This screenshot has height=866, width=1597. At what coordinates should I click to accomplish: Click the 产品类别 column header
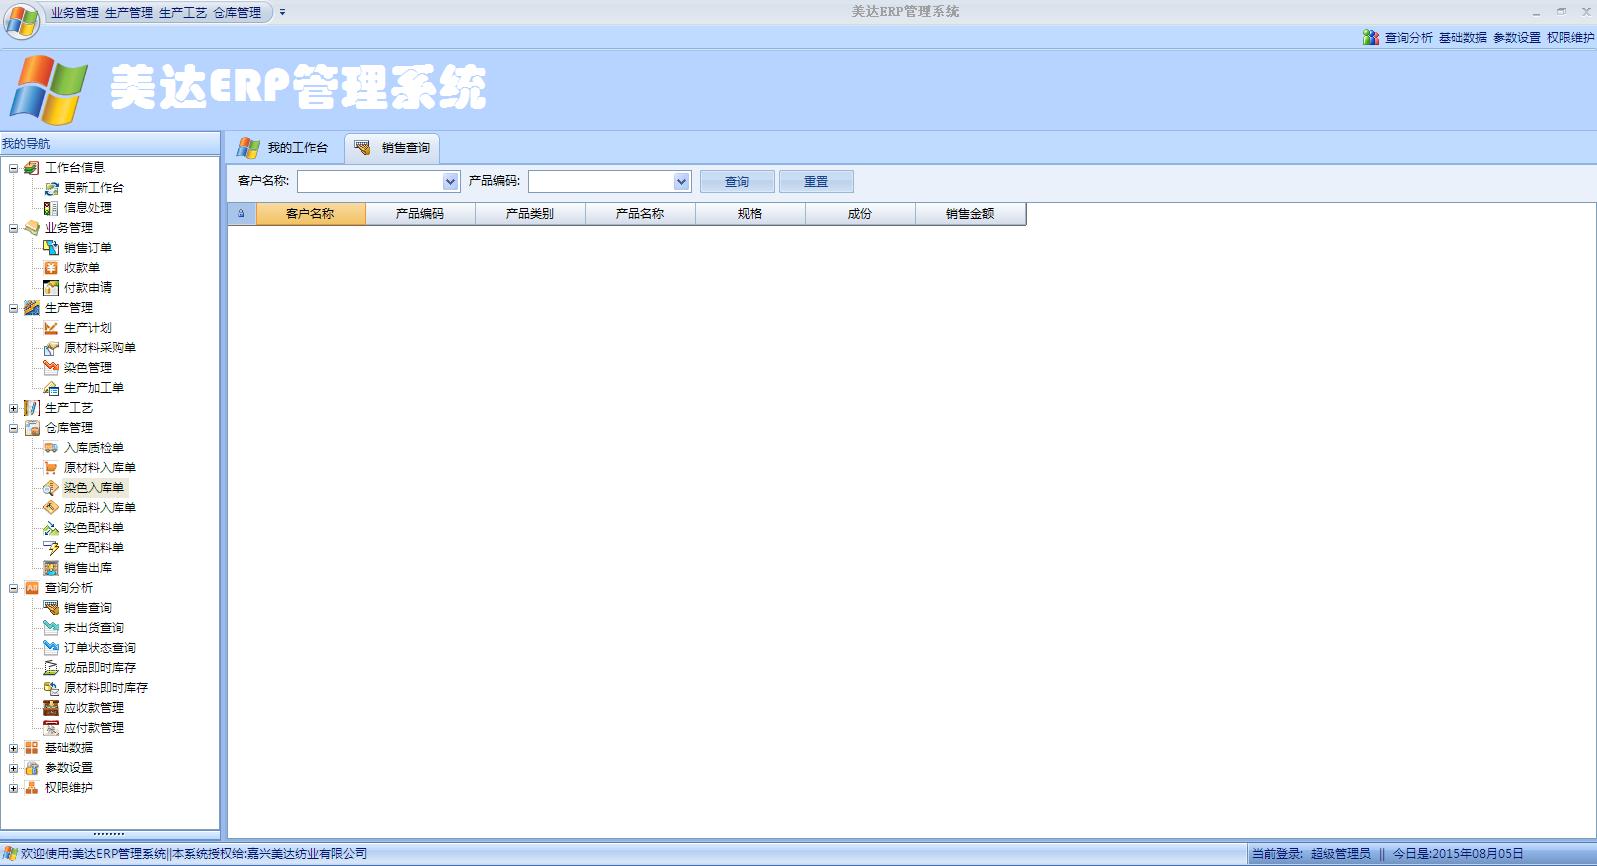(530, 214)
